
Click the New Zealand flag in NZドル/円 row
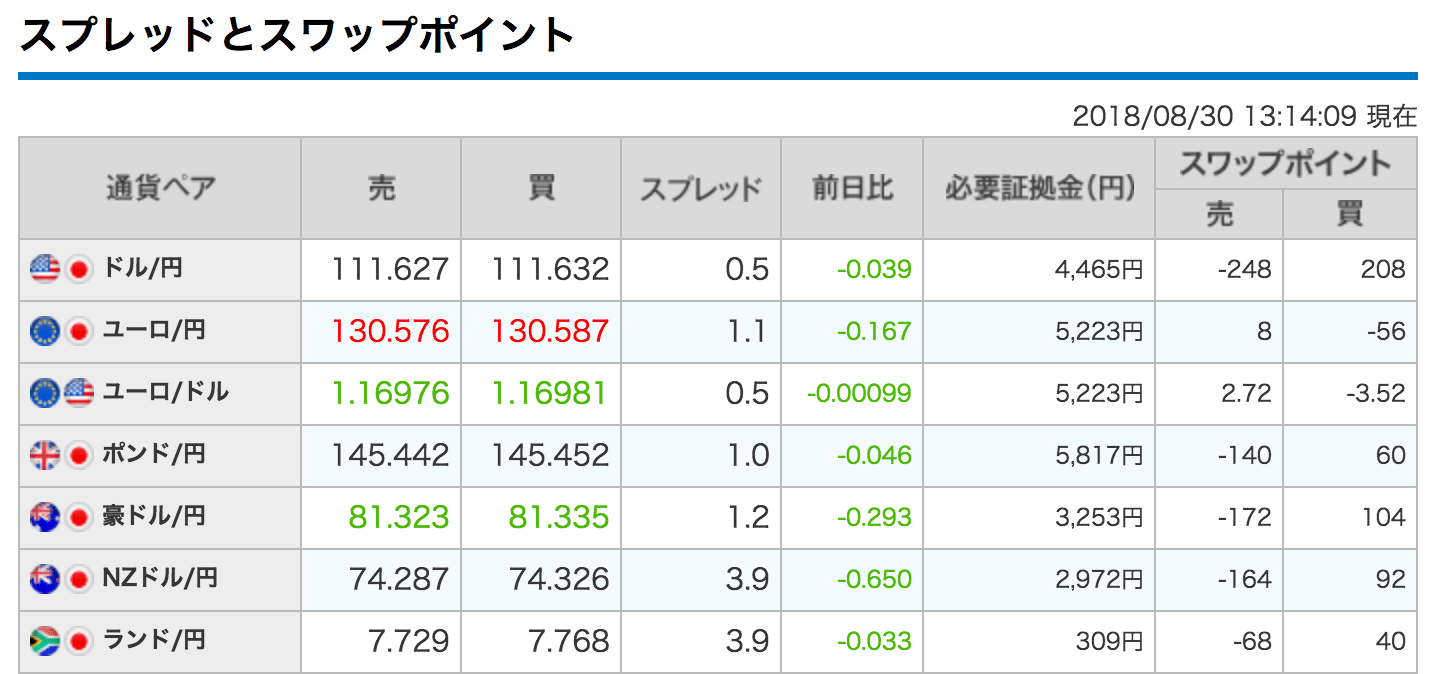45,579
